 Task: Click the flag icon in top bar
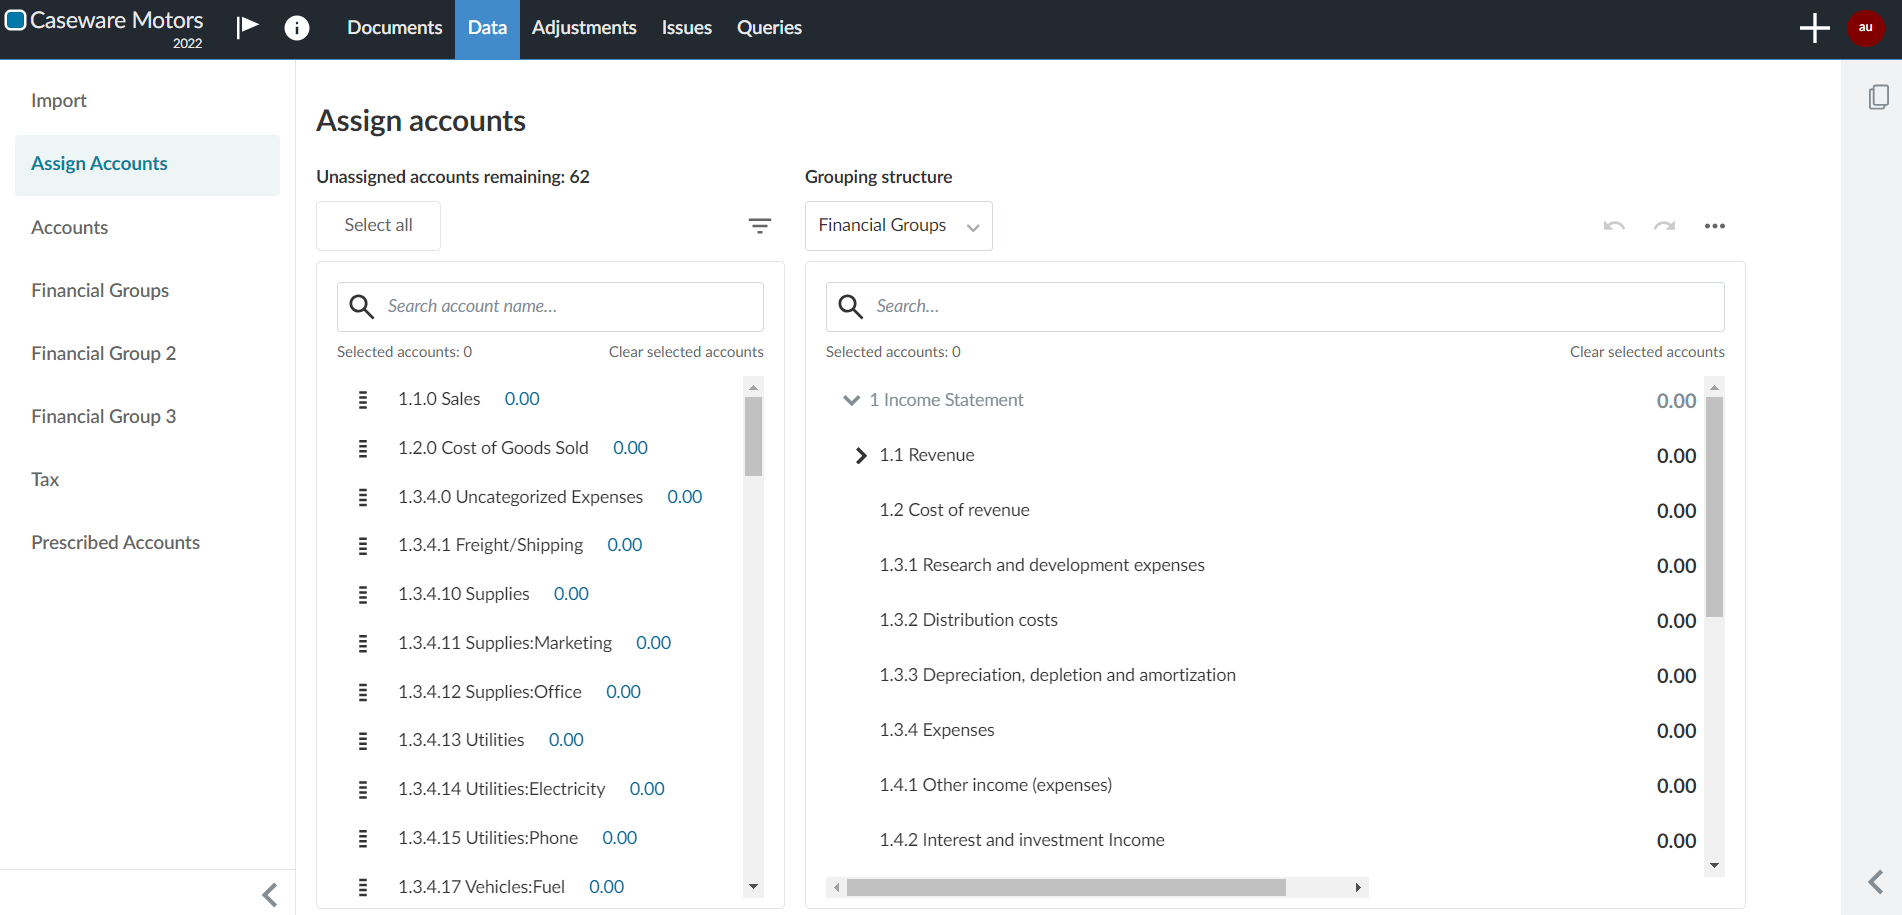pyautogui.click(x=247, y=27)
